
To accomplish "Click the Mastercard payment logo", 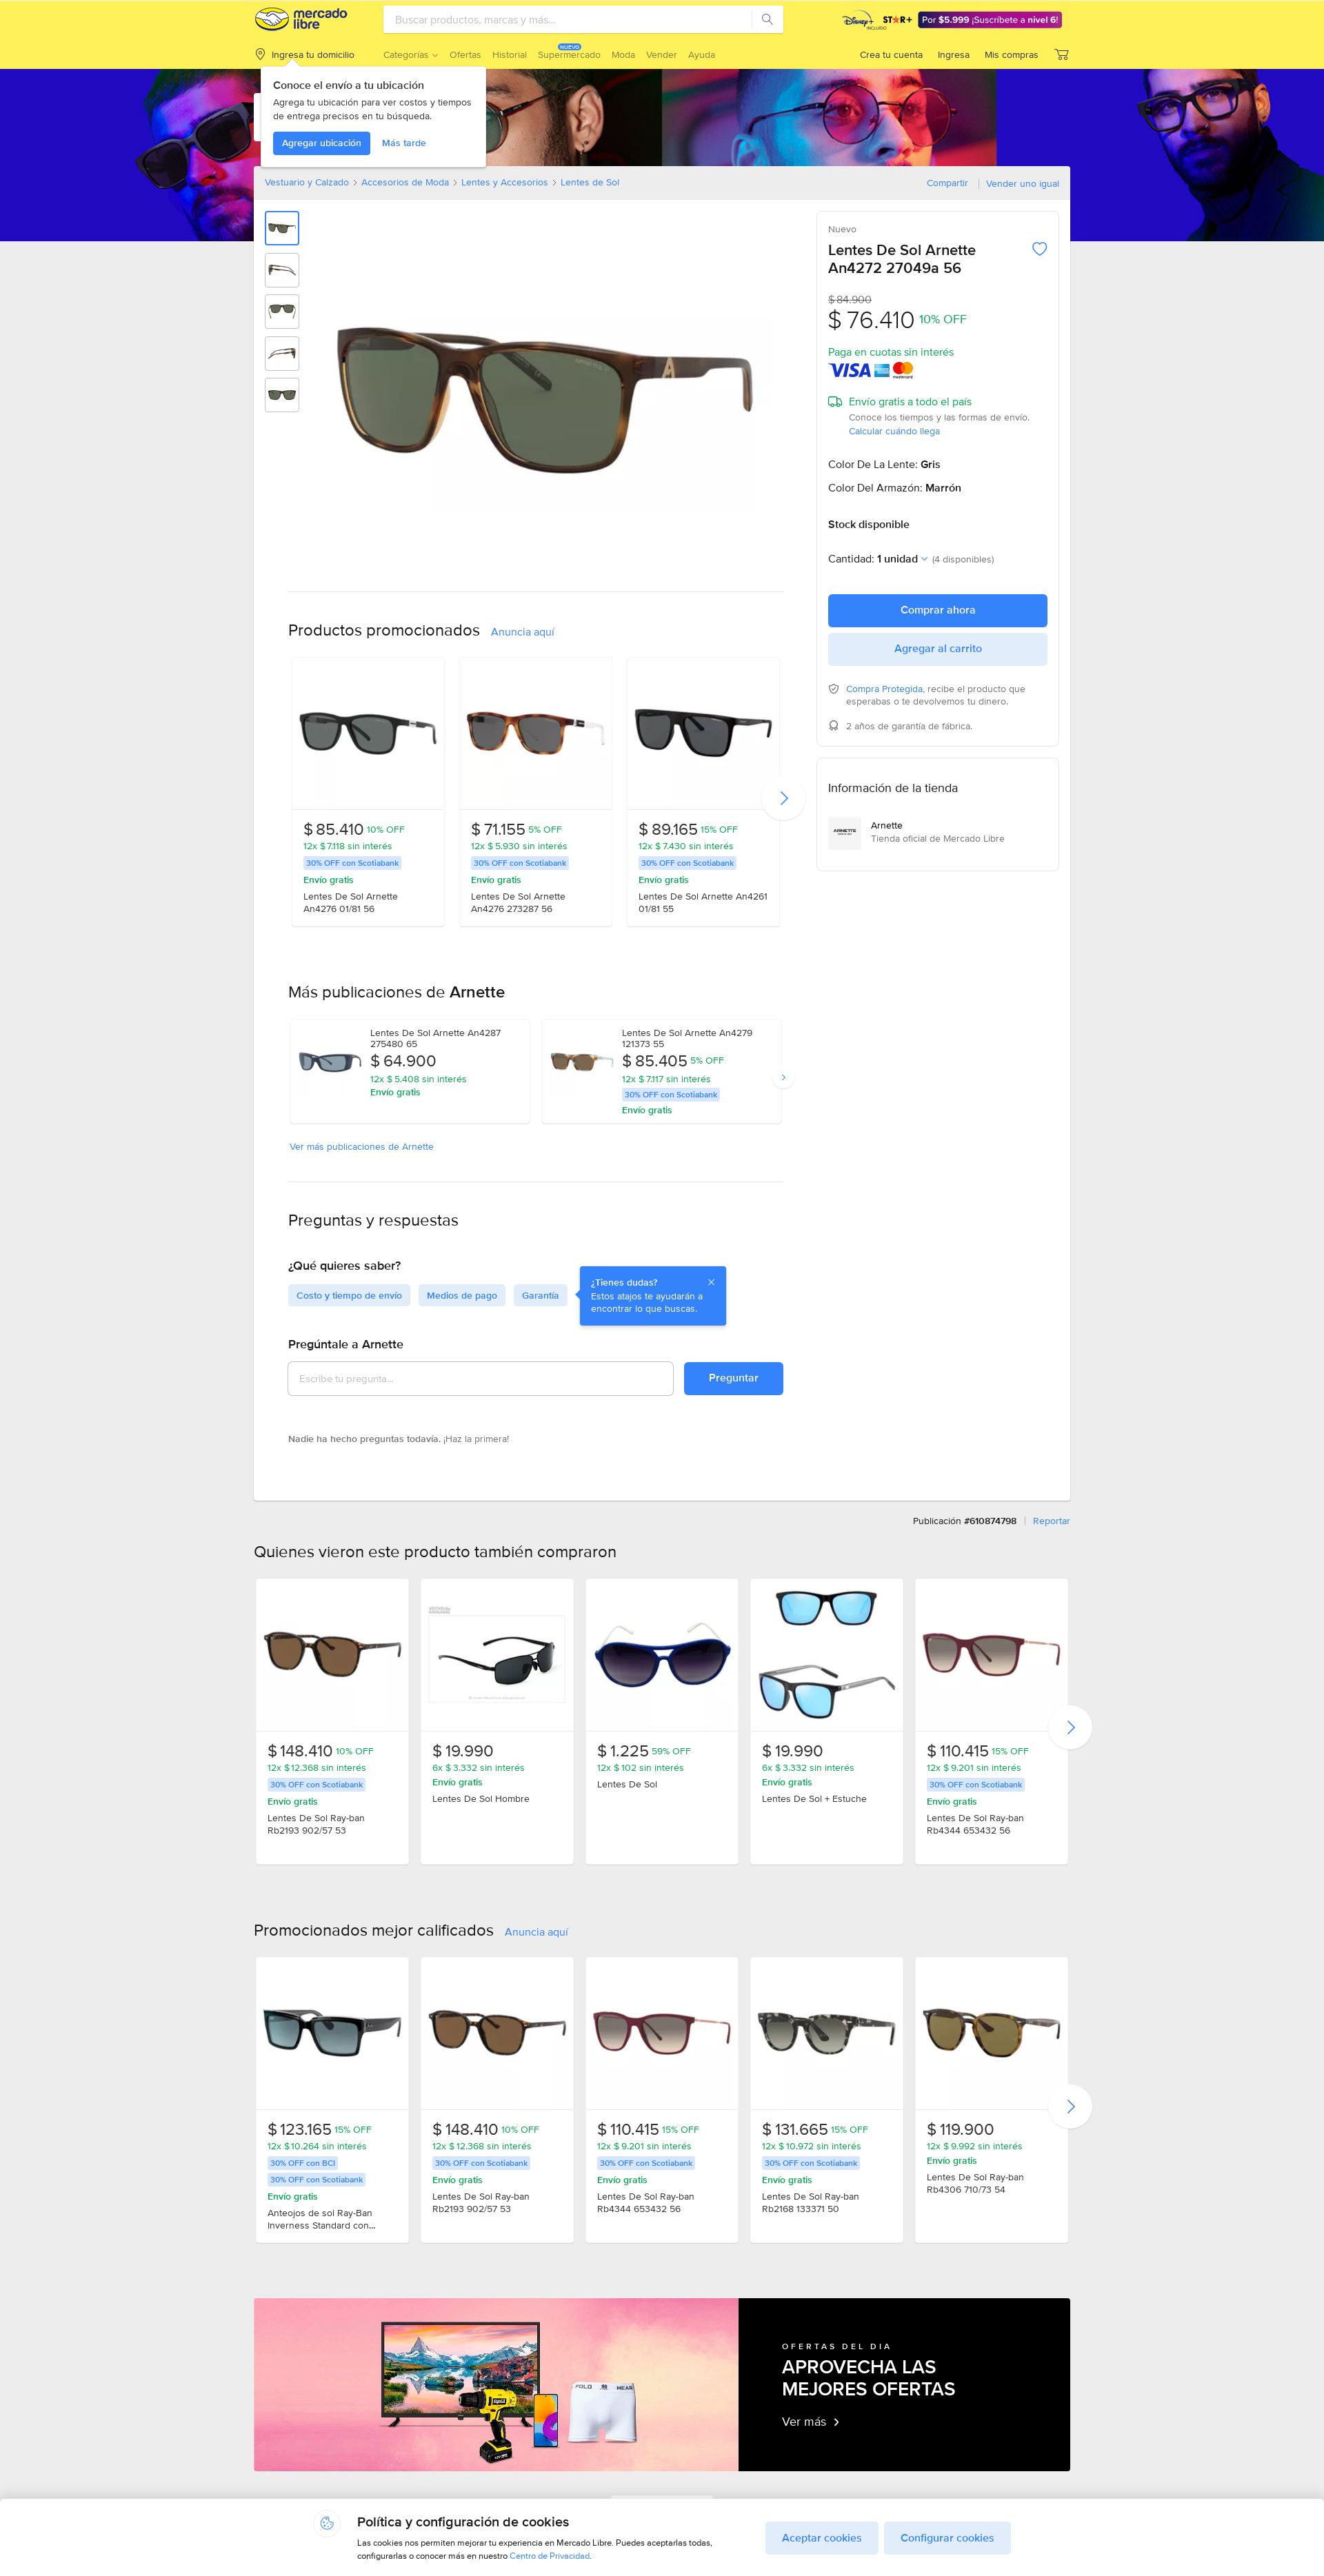I will (x=903, y=370).
